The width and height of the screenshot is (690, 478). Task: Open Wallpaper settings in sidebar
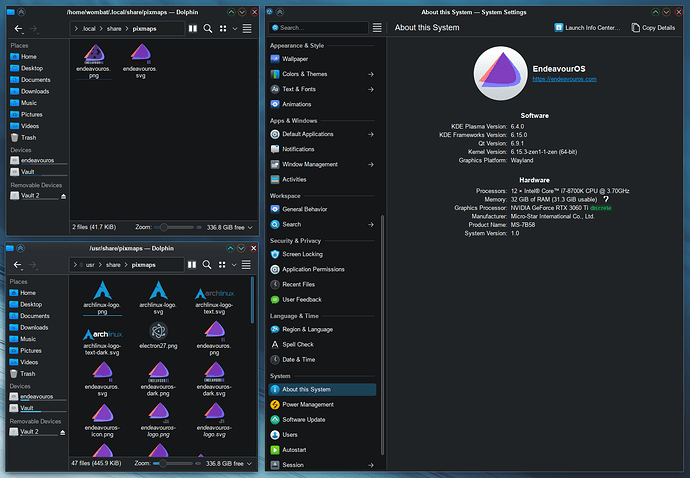(295, 59)
